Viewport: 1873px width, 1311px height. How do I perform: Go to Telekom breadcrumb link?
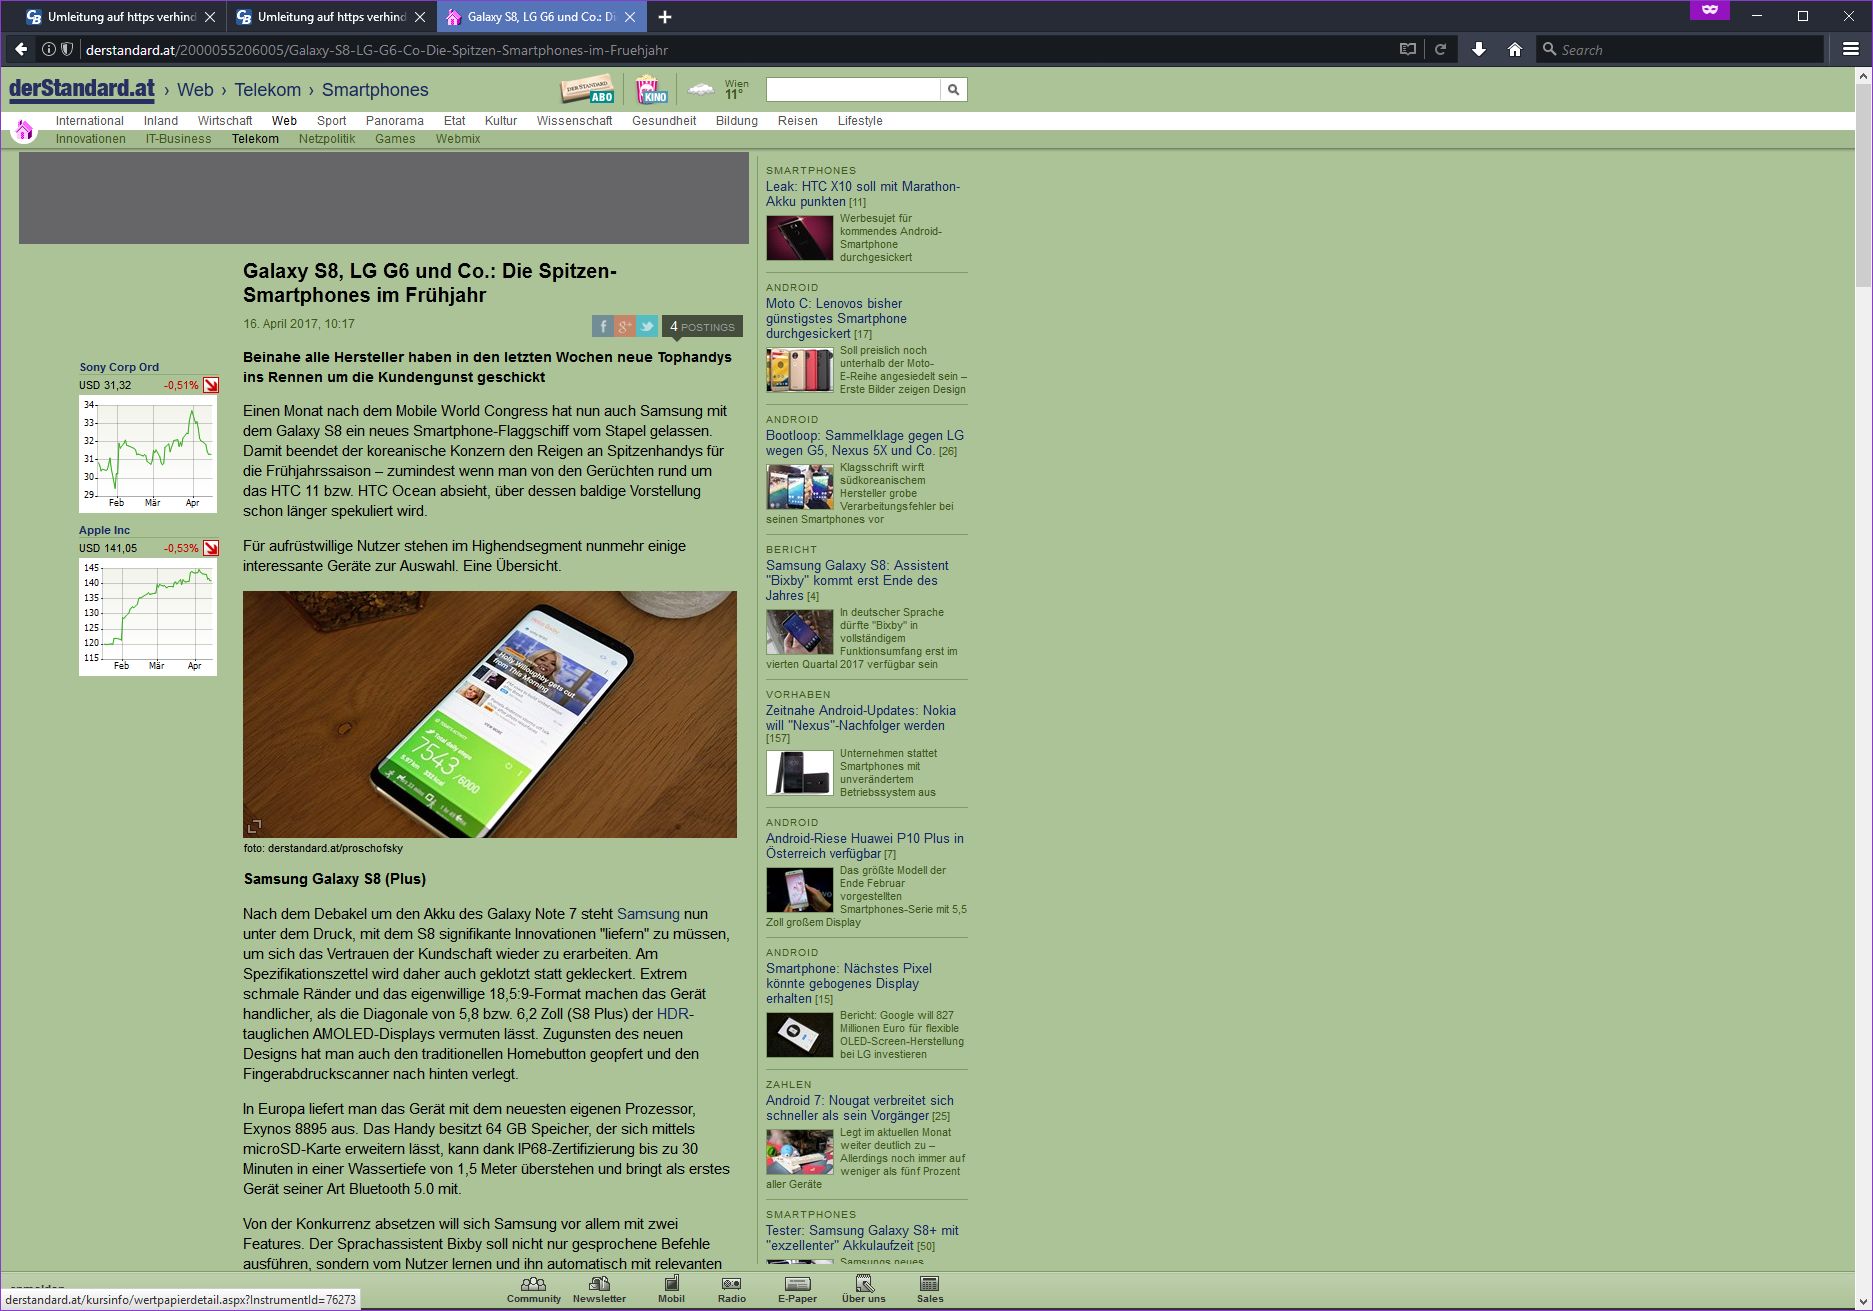268,90
